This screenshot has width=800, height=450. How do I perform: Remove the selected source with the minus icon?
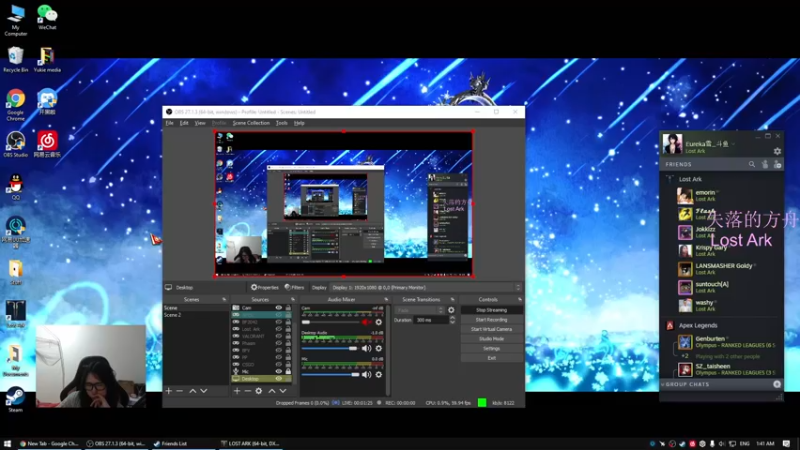click(247, 391)
